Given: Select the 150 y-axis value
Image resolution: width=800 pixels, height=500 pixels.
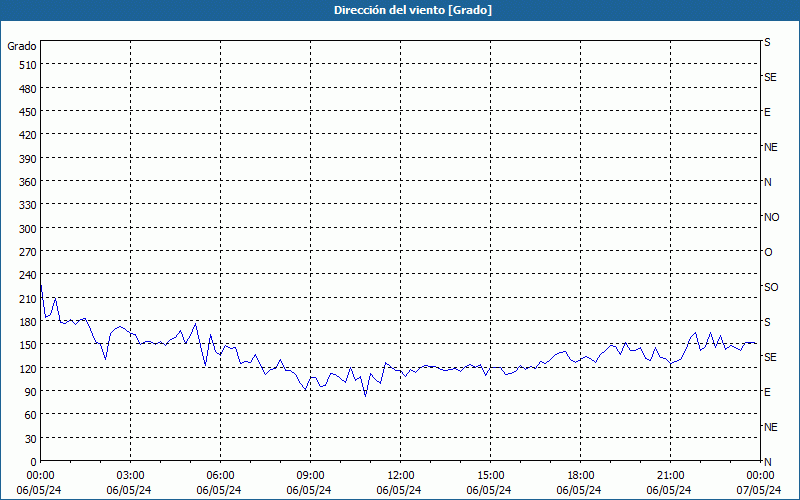Looking at the screenshot, I should [x=28, y=345].
